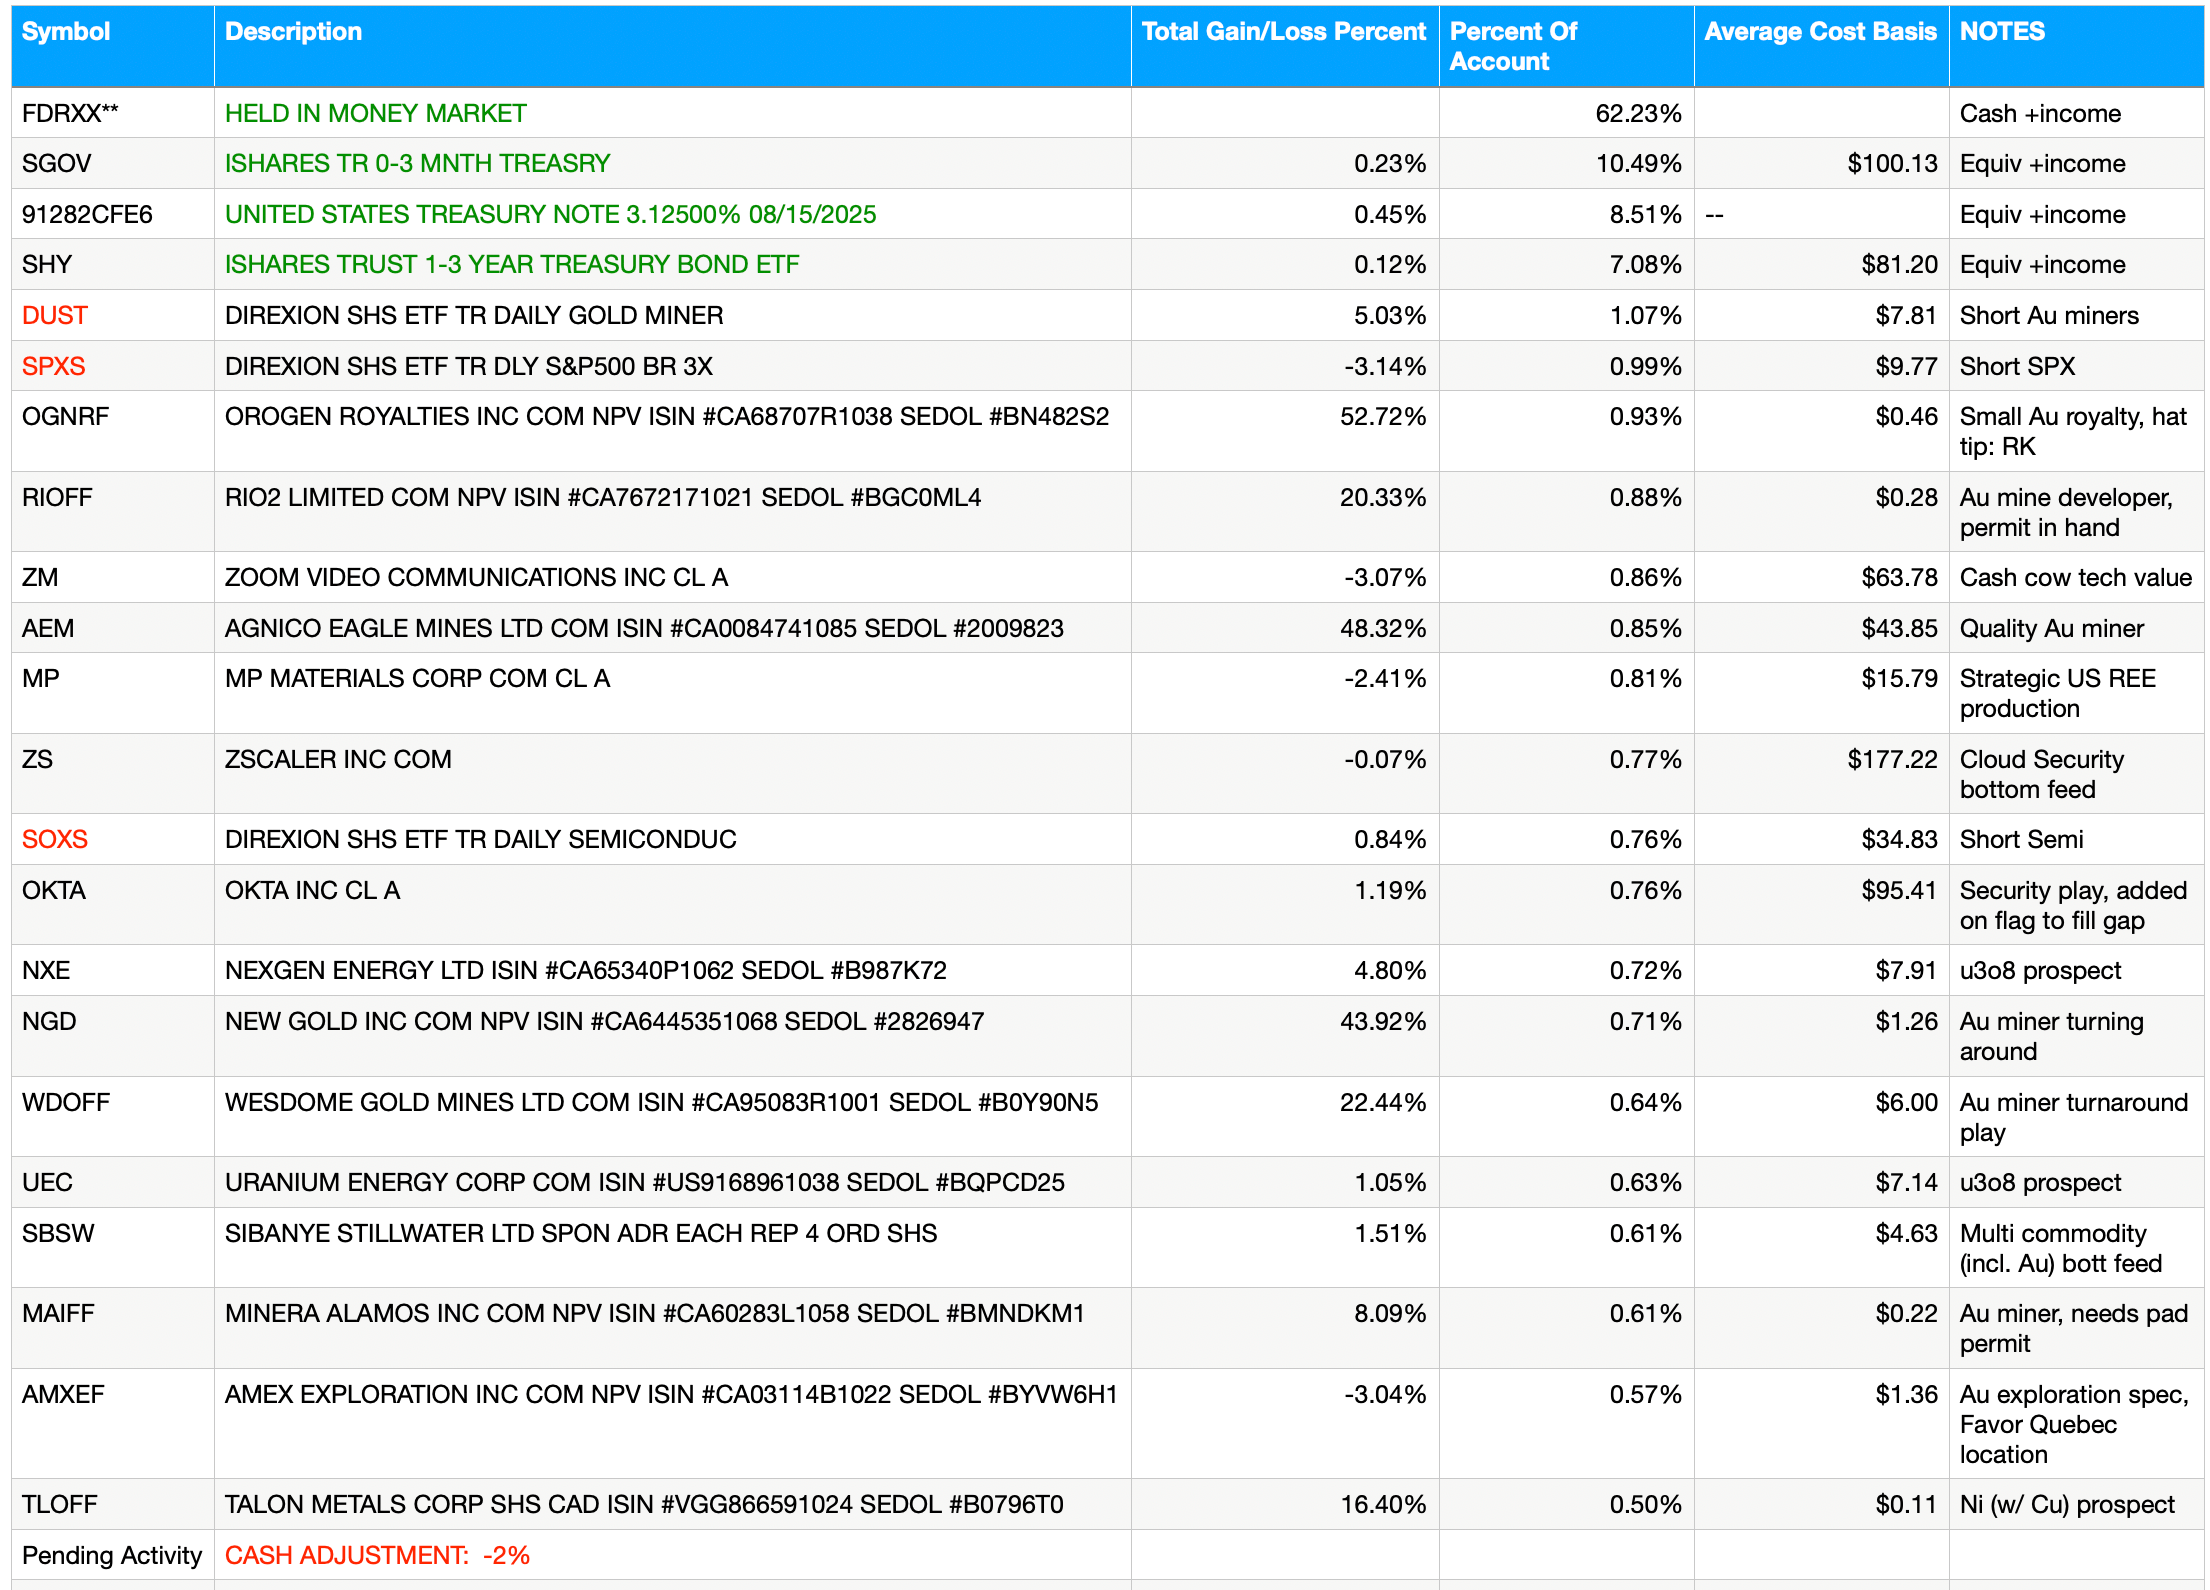The width and height of the screenshot is (2210, 1590).
Task: Click the Au exploration spec note
Action: click(2075, 1424)
